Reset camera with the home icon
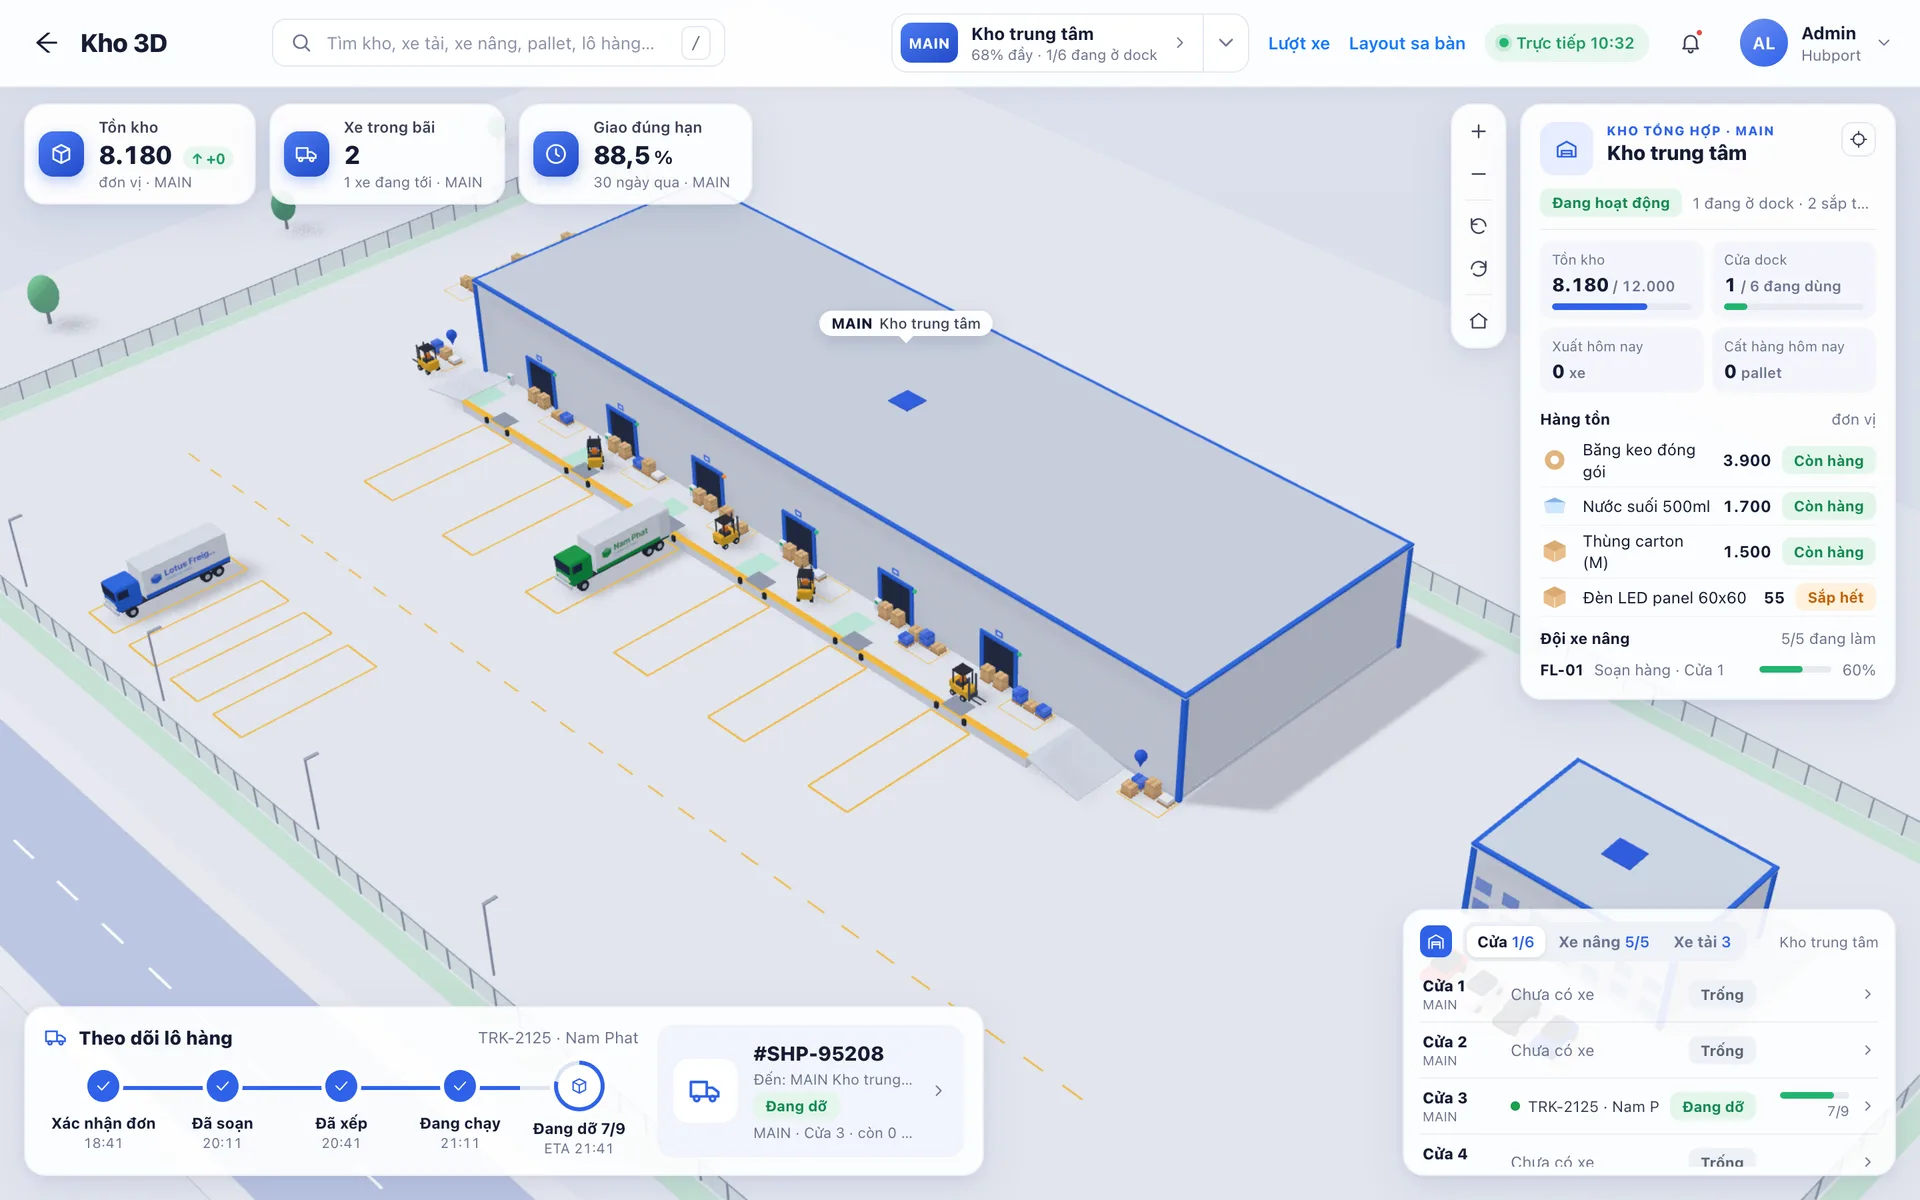Image resolution: width=1920 pixels, height=1200 pixels. [1478, 321]
